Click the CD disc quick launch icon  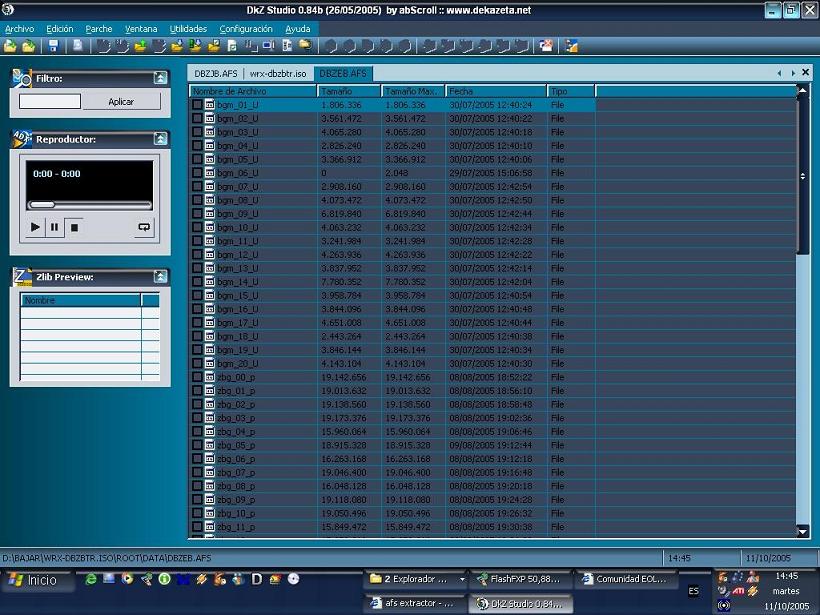(293, 579)
